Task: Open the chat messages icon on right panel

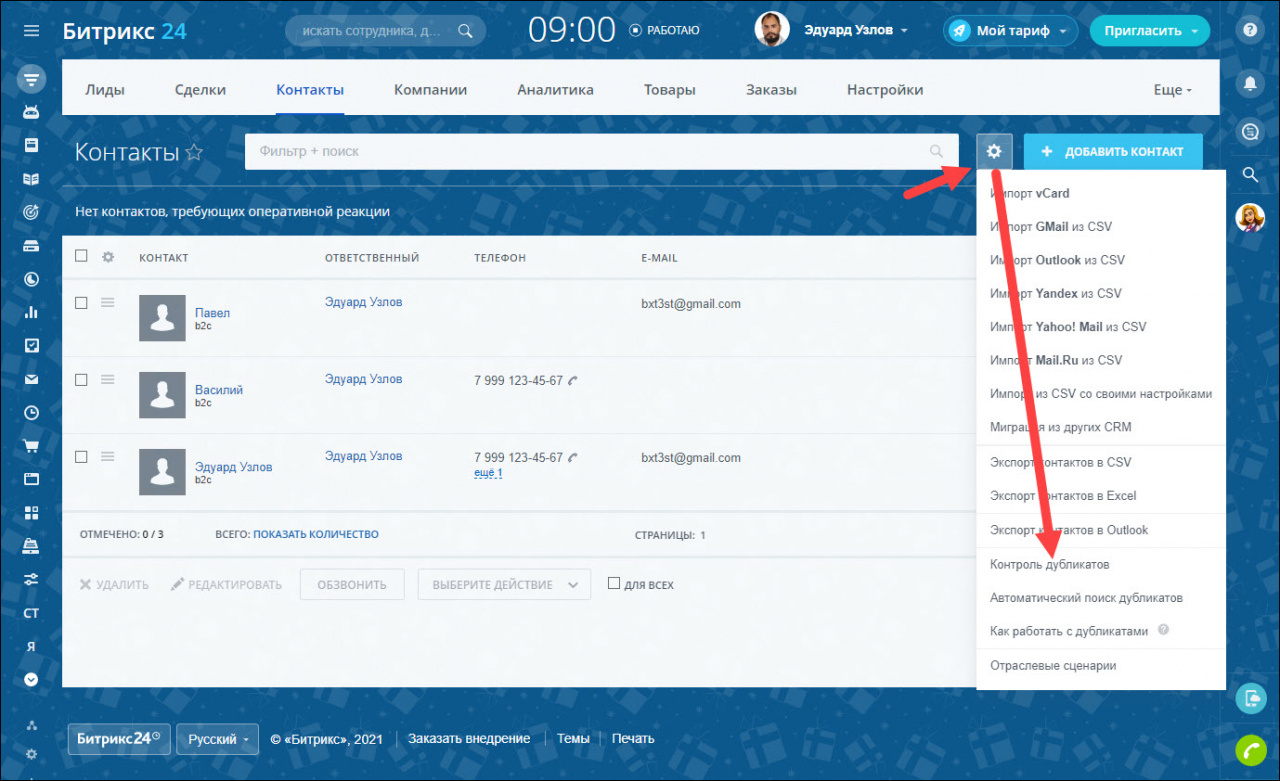Action: tap(1250, 131)
